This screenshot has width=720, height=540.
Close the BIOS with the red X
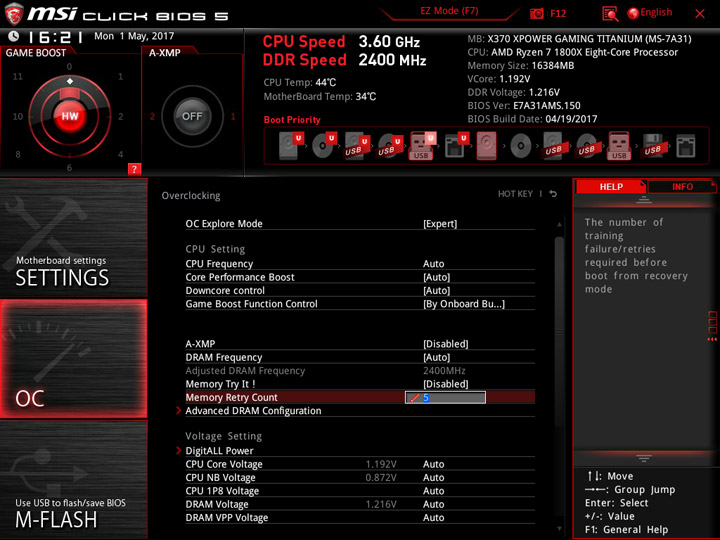pyautogui.click(x=700, y=14)
